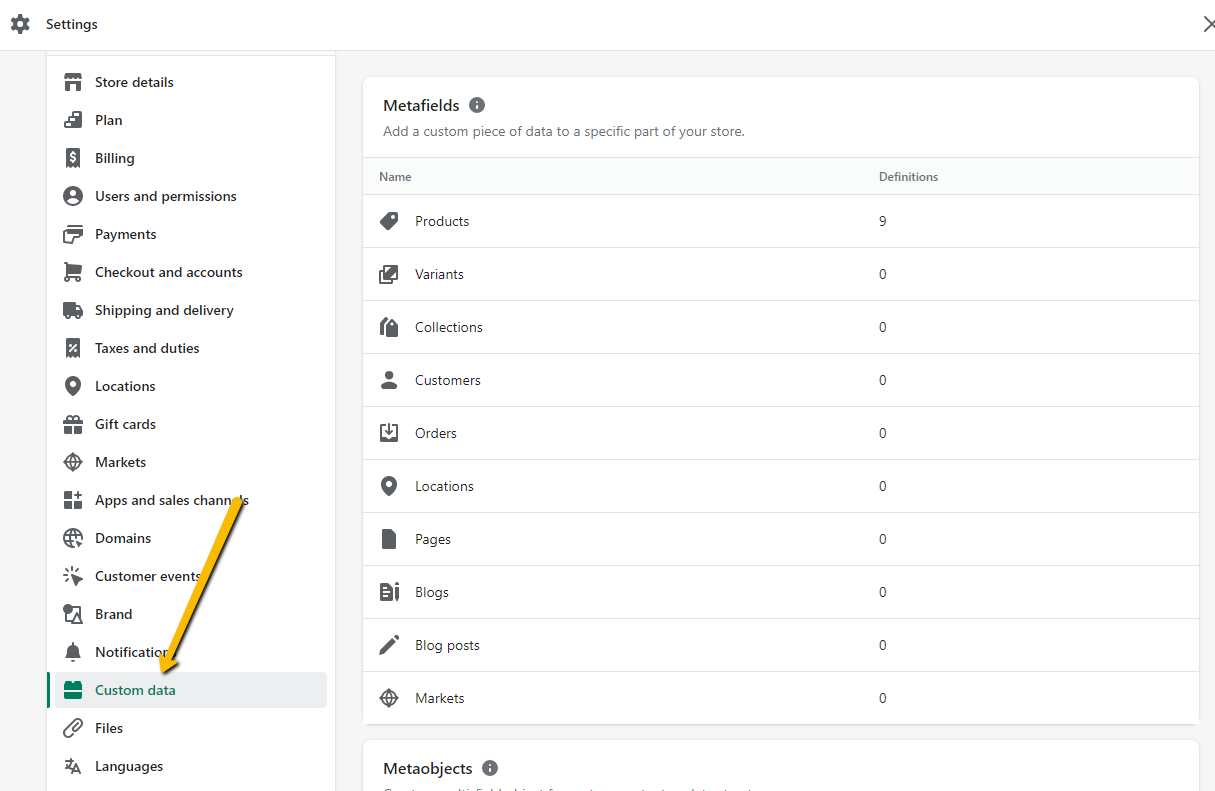Click the Orders inbox icon
1215x791 pixels.
pyautogui.click(x=389, y=433)
